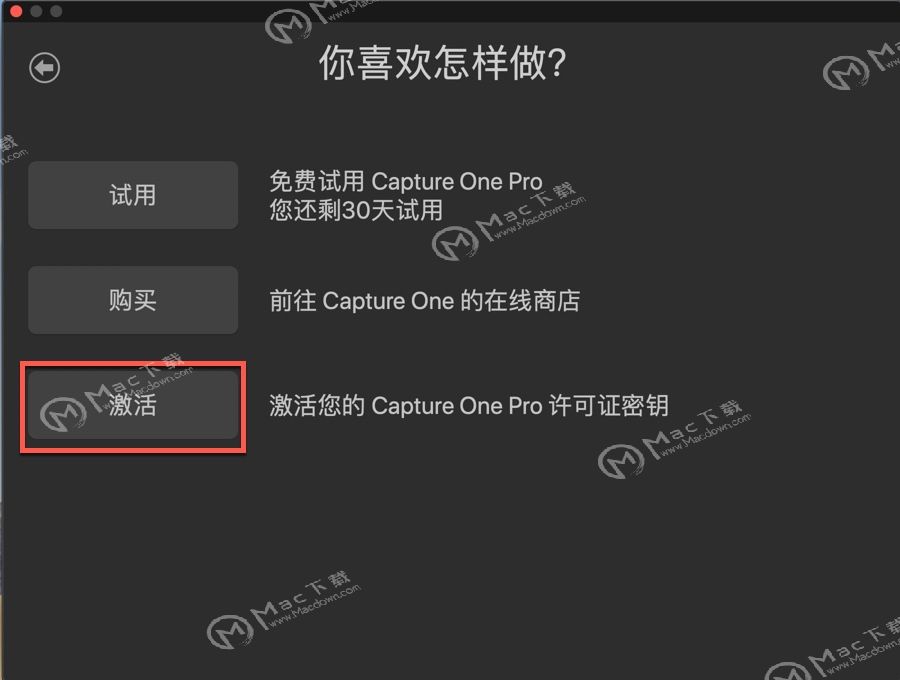
Task: Click the Mac下载 watermark logo at bottom center
Action: 284,610
